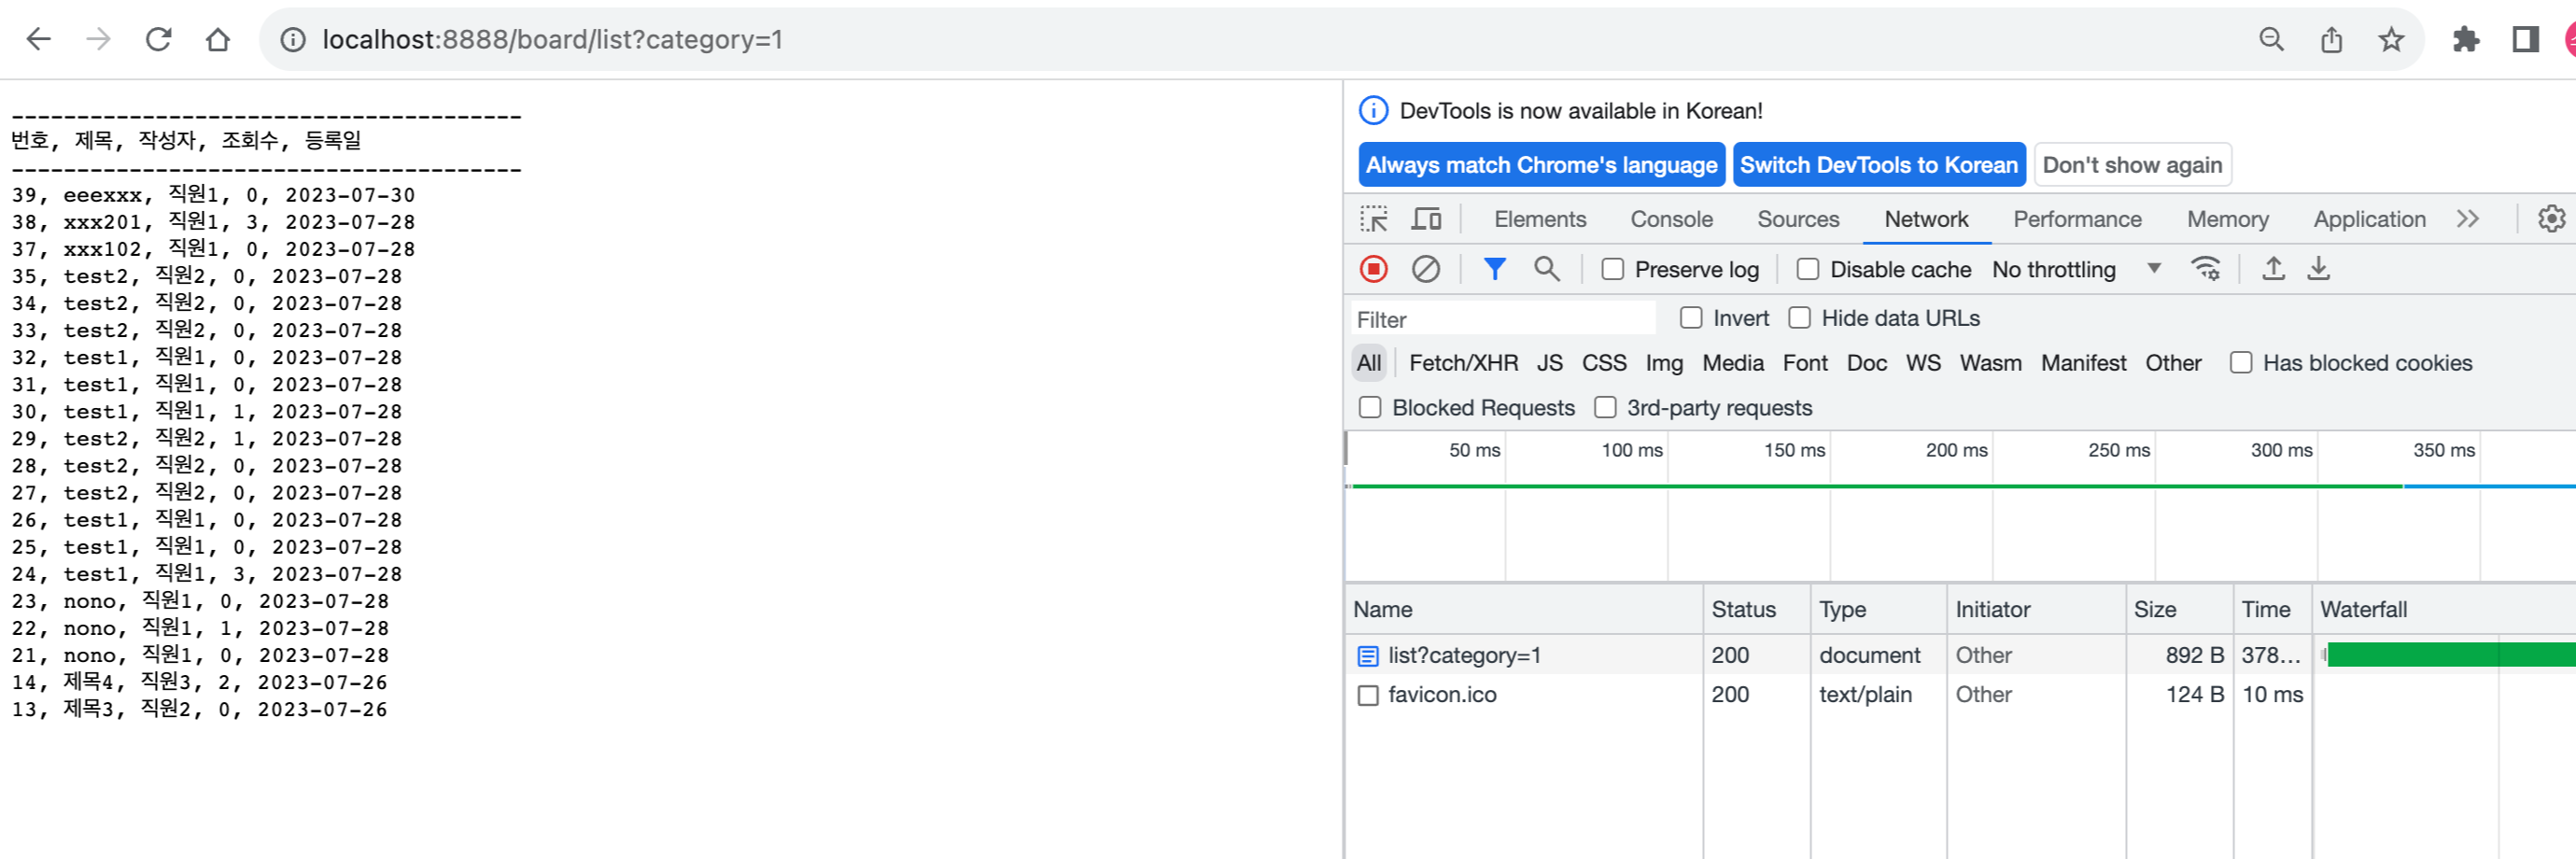Filter requests by WS

[x=1922, y=363]
